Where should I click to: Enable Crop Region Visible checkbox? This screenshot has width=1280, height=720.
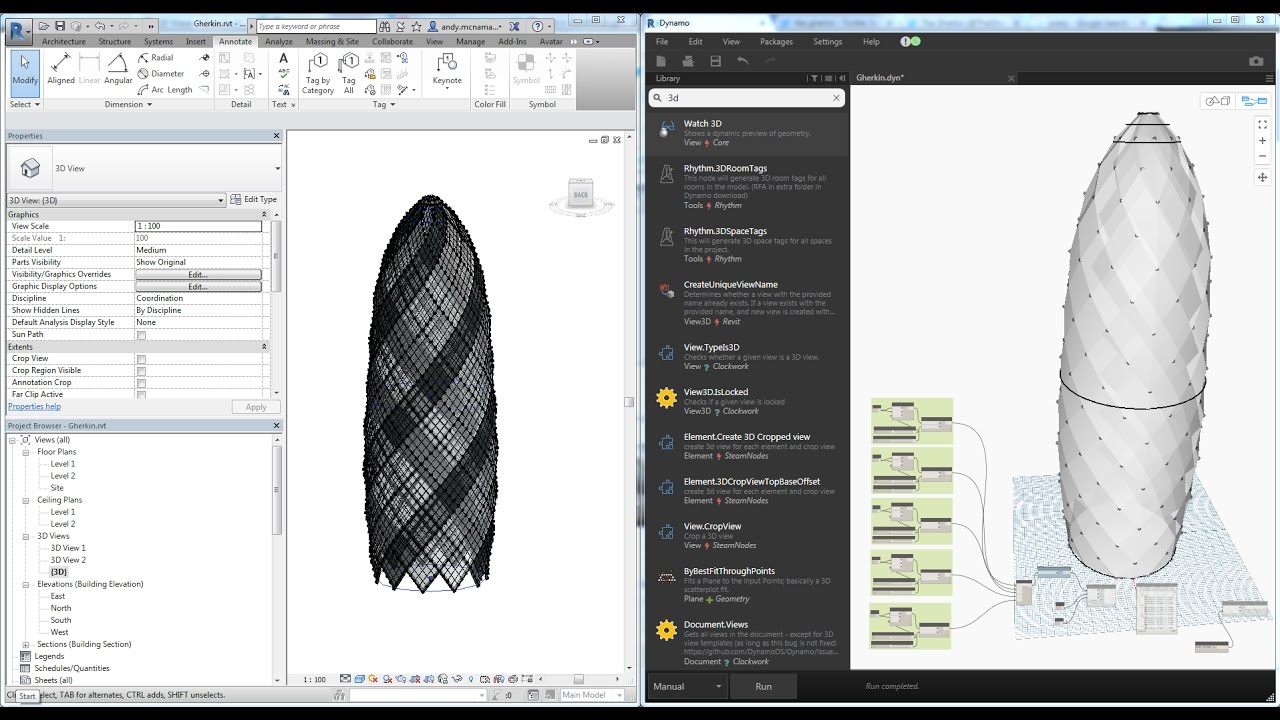click(x=141, y=371)
